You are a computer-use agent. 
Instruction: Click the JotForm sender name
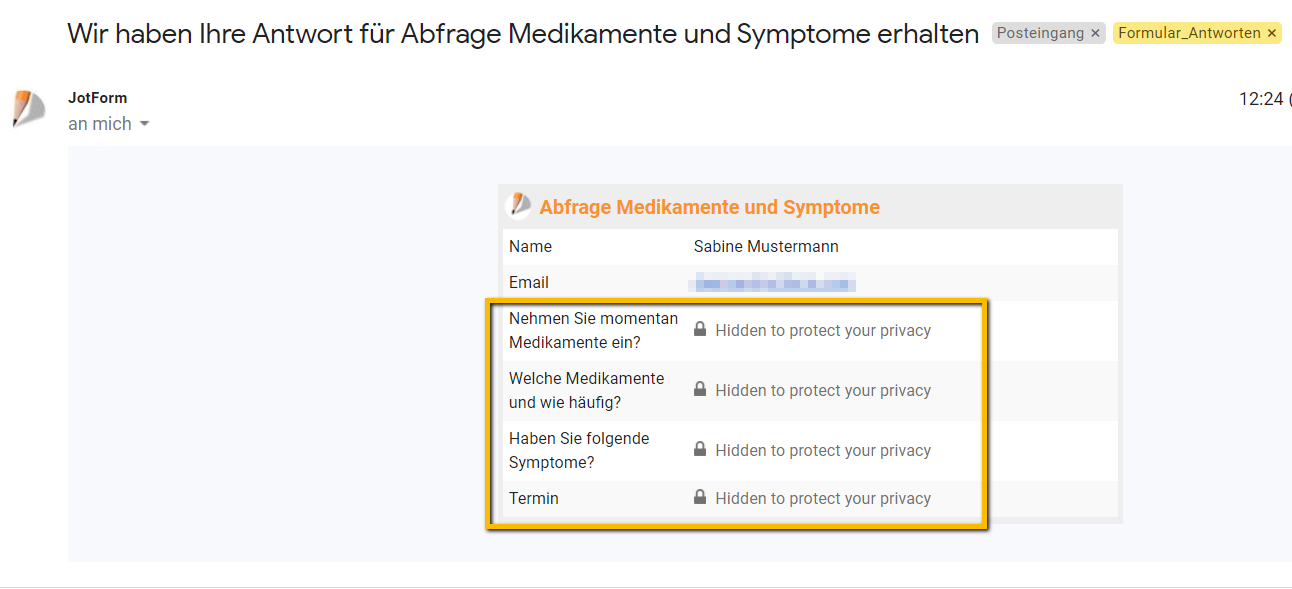click(97, 98)
